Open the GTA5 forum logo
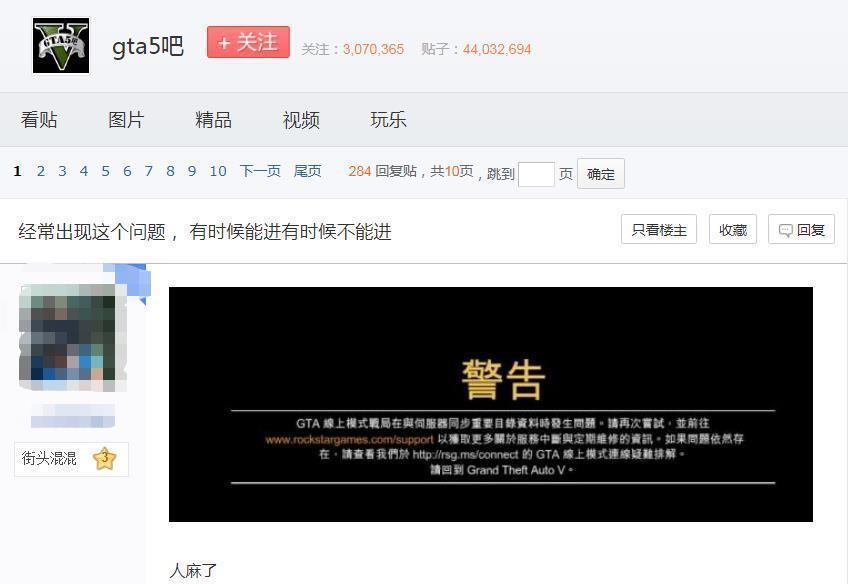The height and width of the screenshot is (584, 848). [x=61, y=45]
